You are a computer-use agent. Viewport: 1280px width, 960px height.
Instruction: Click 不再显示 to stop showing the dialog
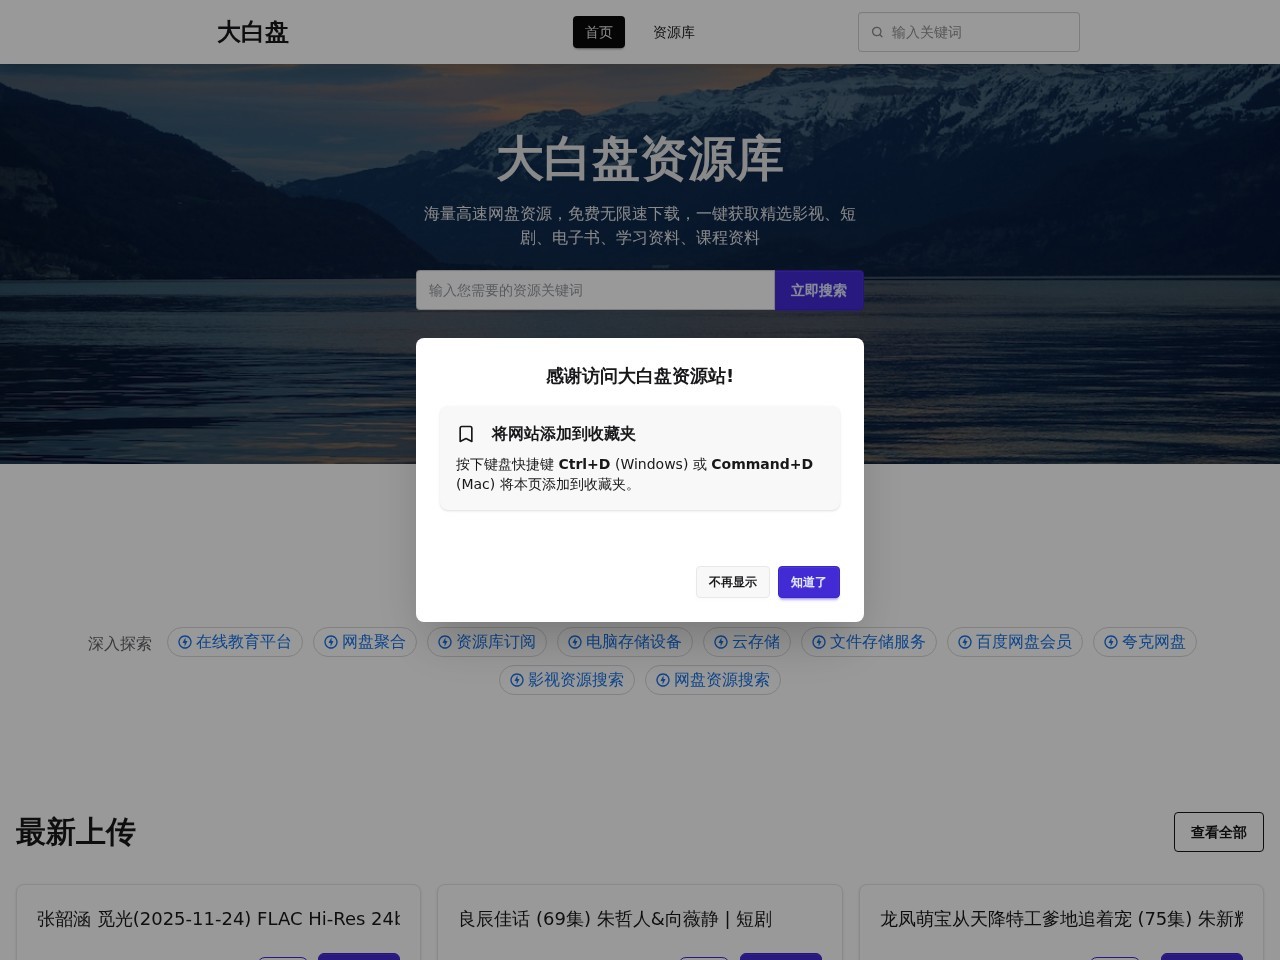click(733, 582)
